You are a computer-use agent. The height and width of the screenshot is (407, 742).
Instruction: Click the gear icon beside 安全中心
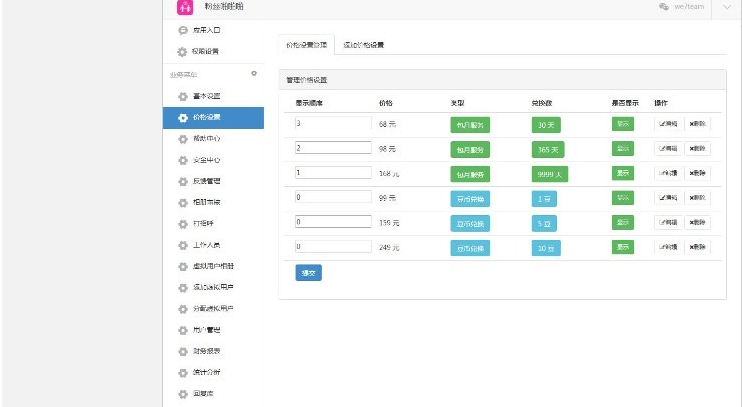(182, 160)
